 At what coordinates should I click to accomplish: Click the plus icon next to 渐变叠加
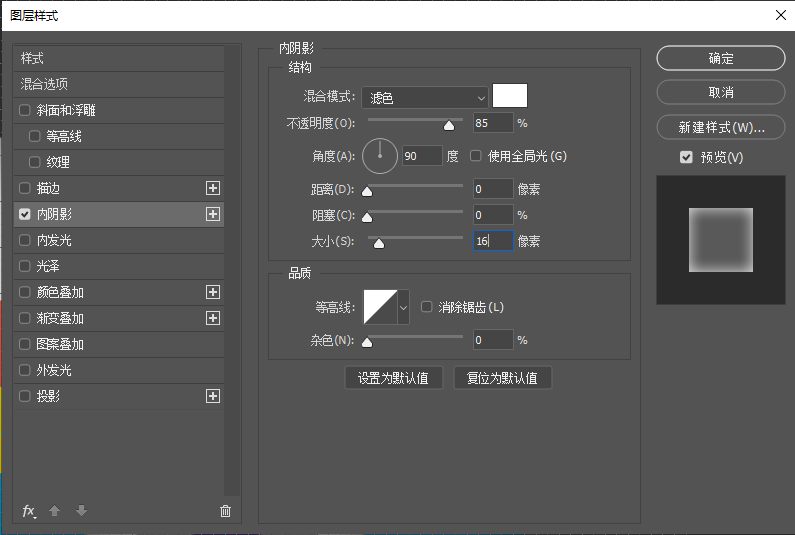tap(213, 318)
